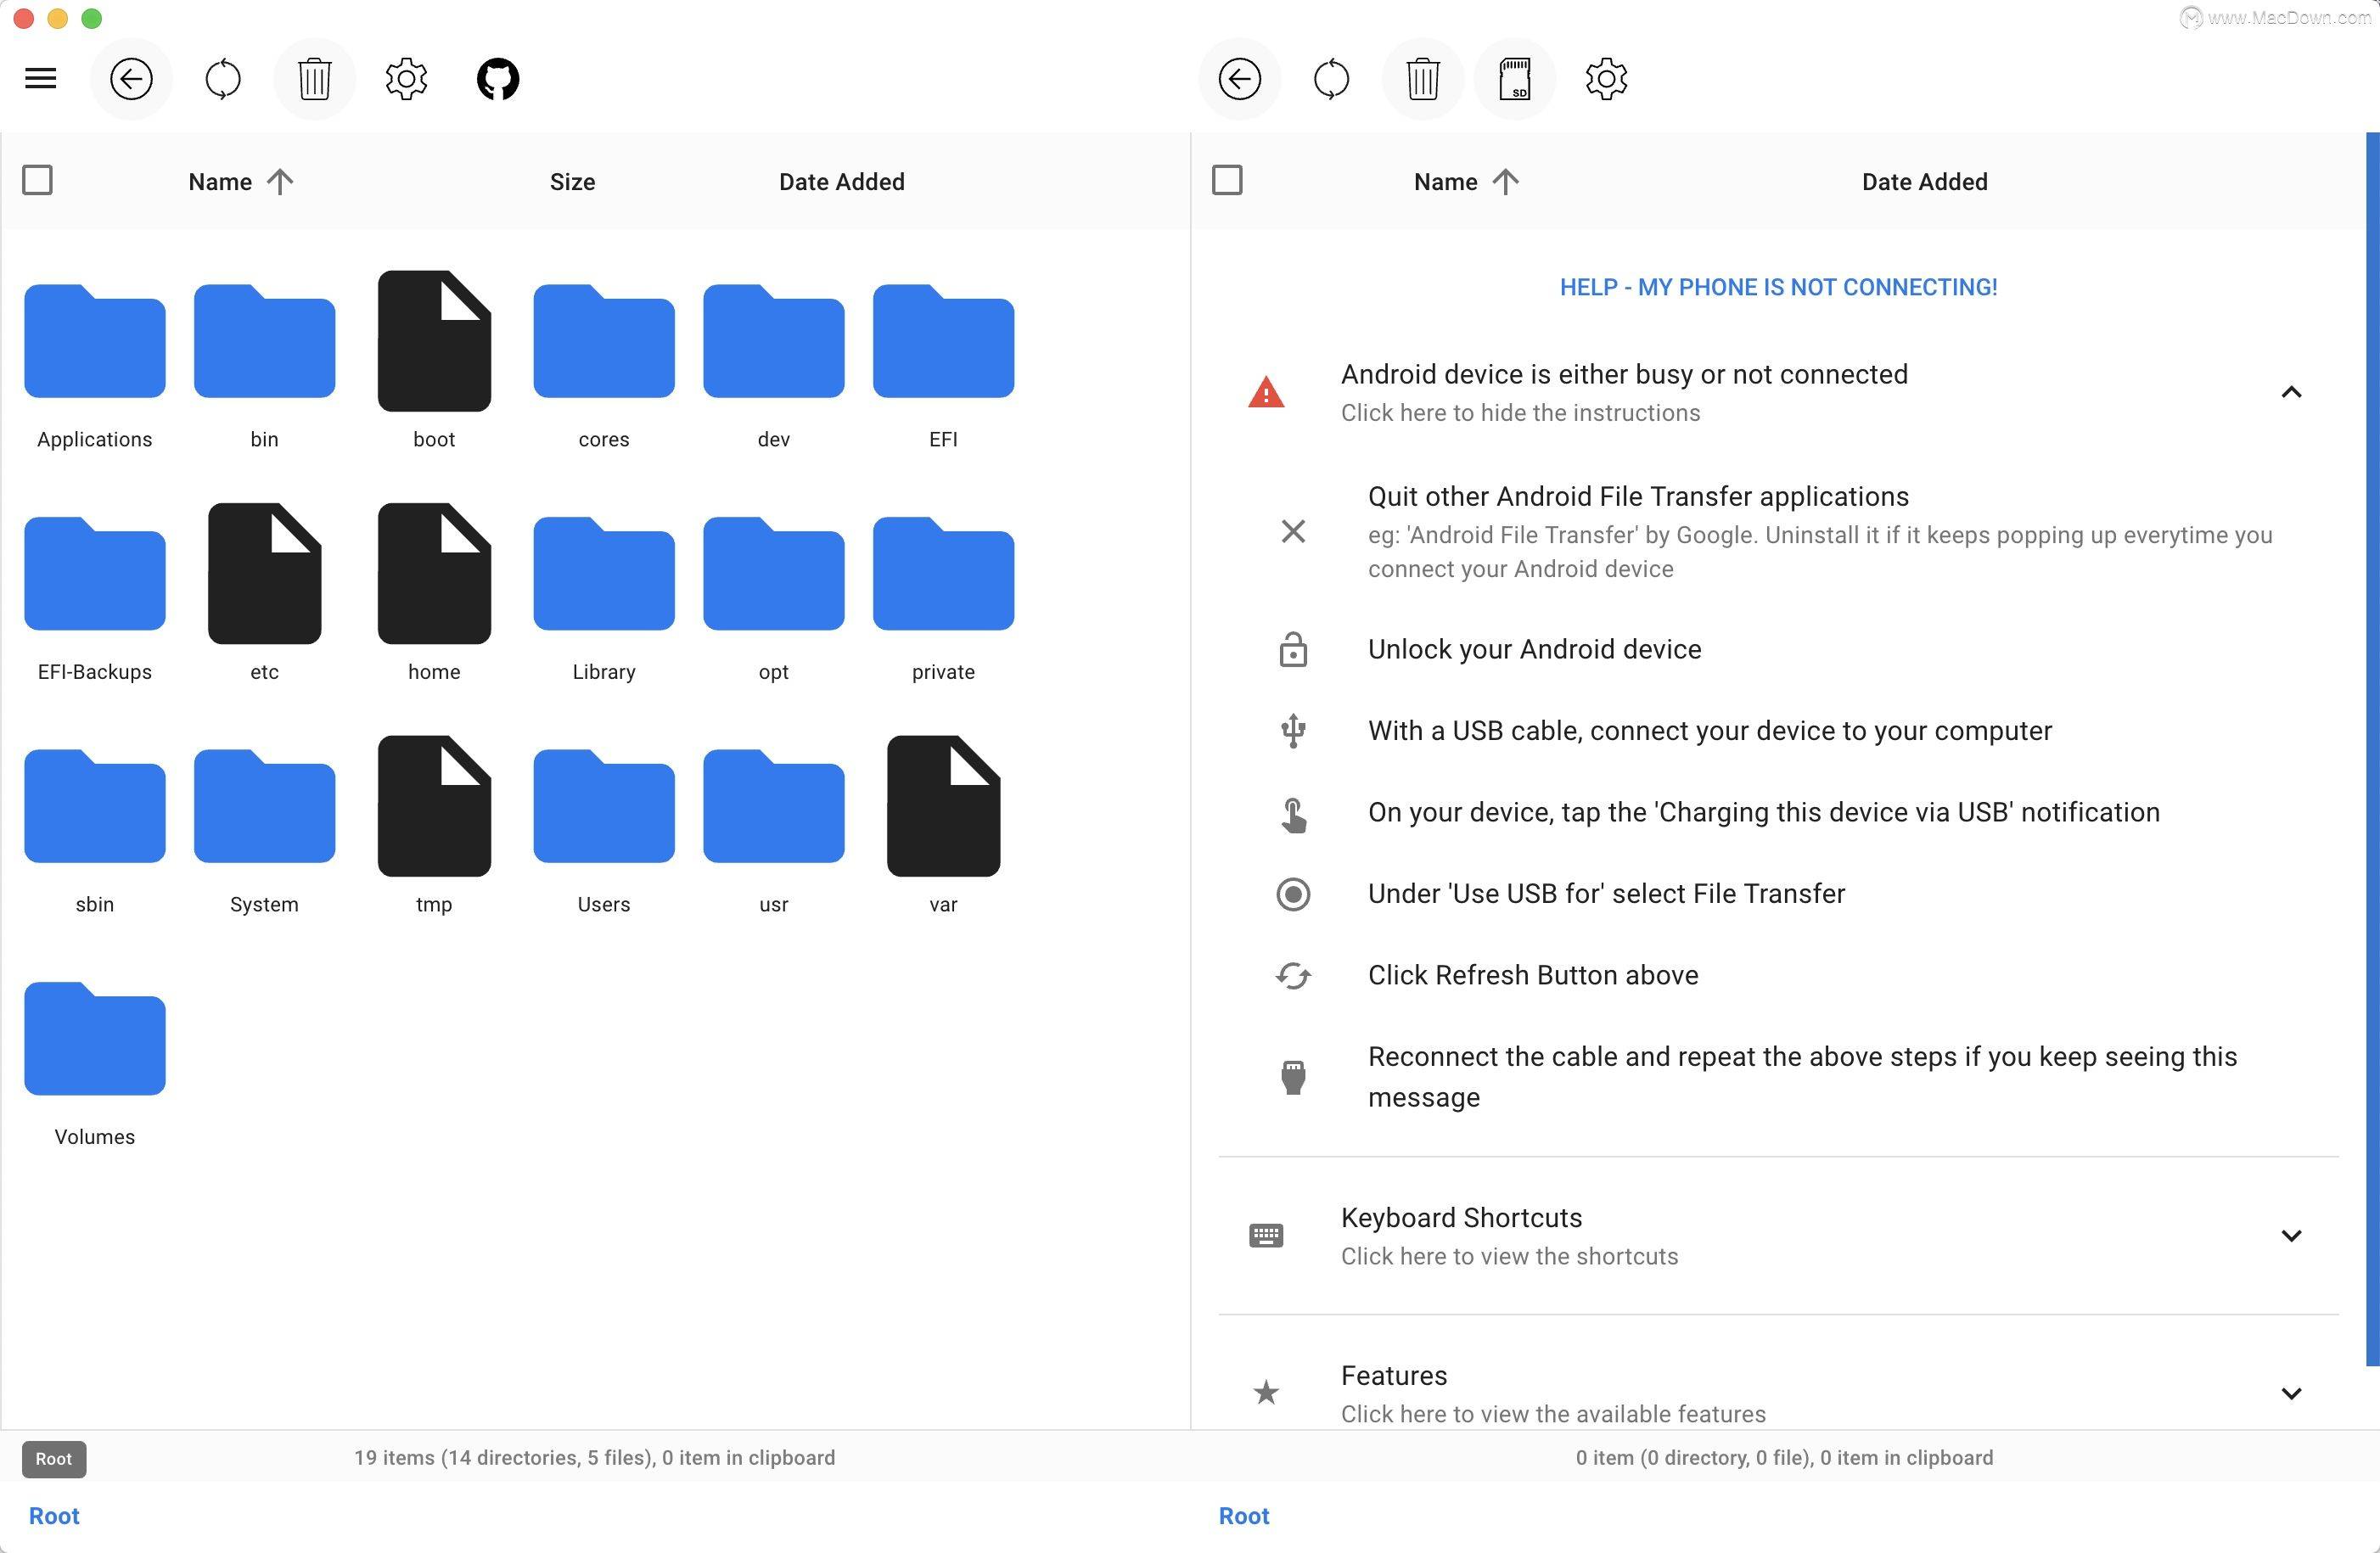Click the gray Root tag in status bar
The image size is (2380, 1553).
(x=54, y=1459)
